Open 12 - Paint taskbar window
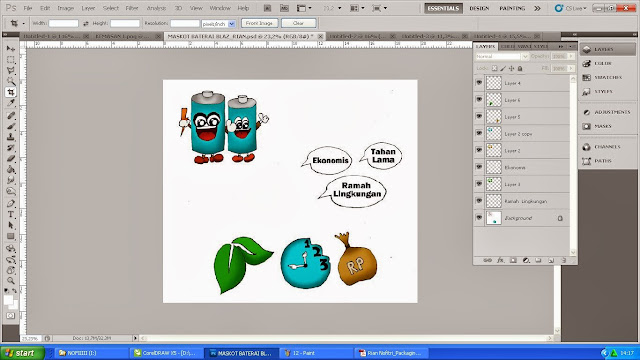Image resolution: width=640 pixels, height=360 pixels. point(316,353)
